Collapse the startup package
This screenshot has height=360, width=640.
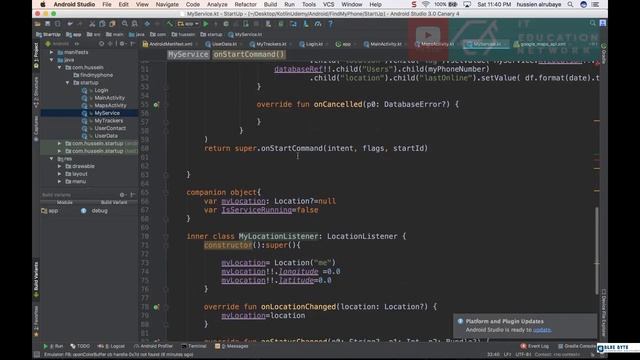point(67,83)
